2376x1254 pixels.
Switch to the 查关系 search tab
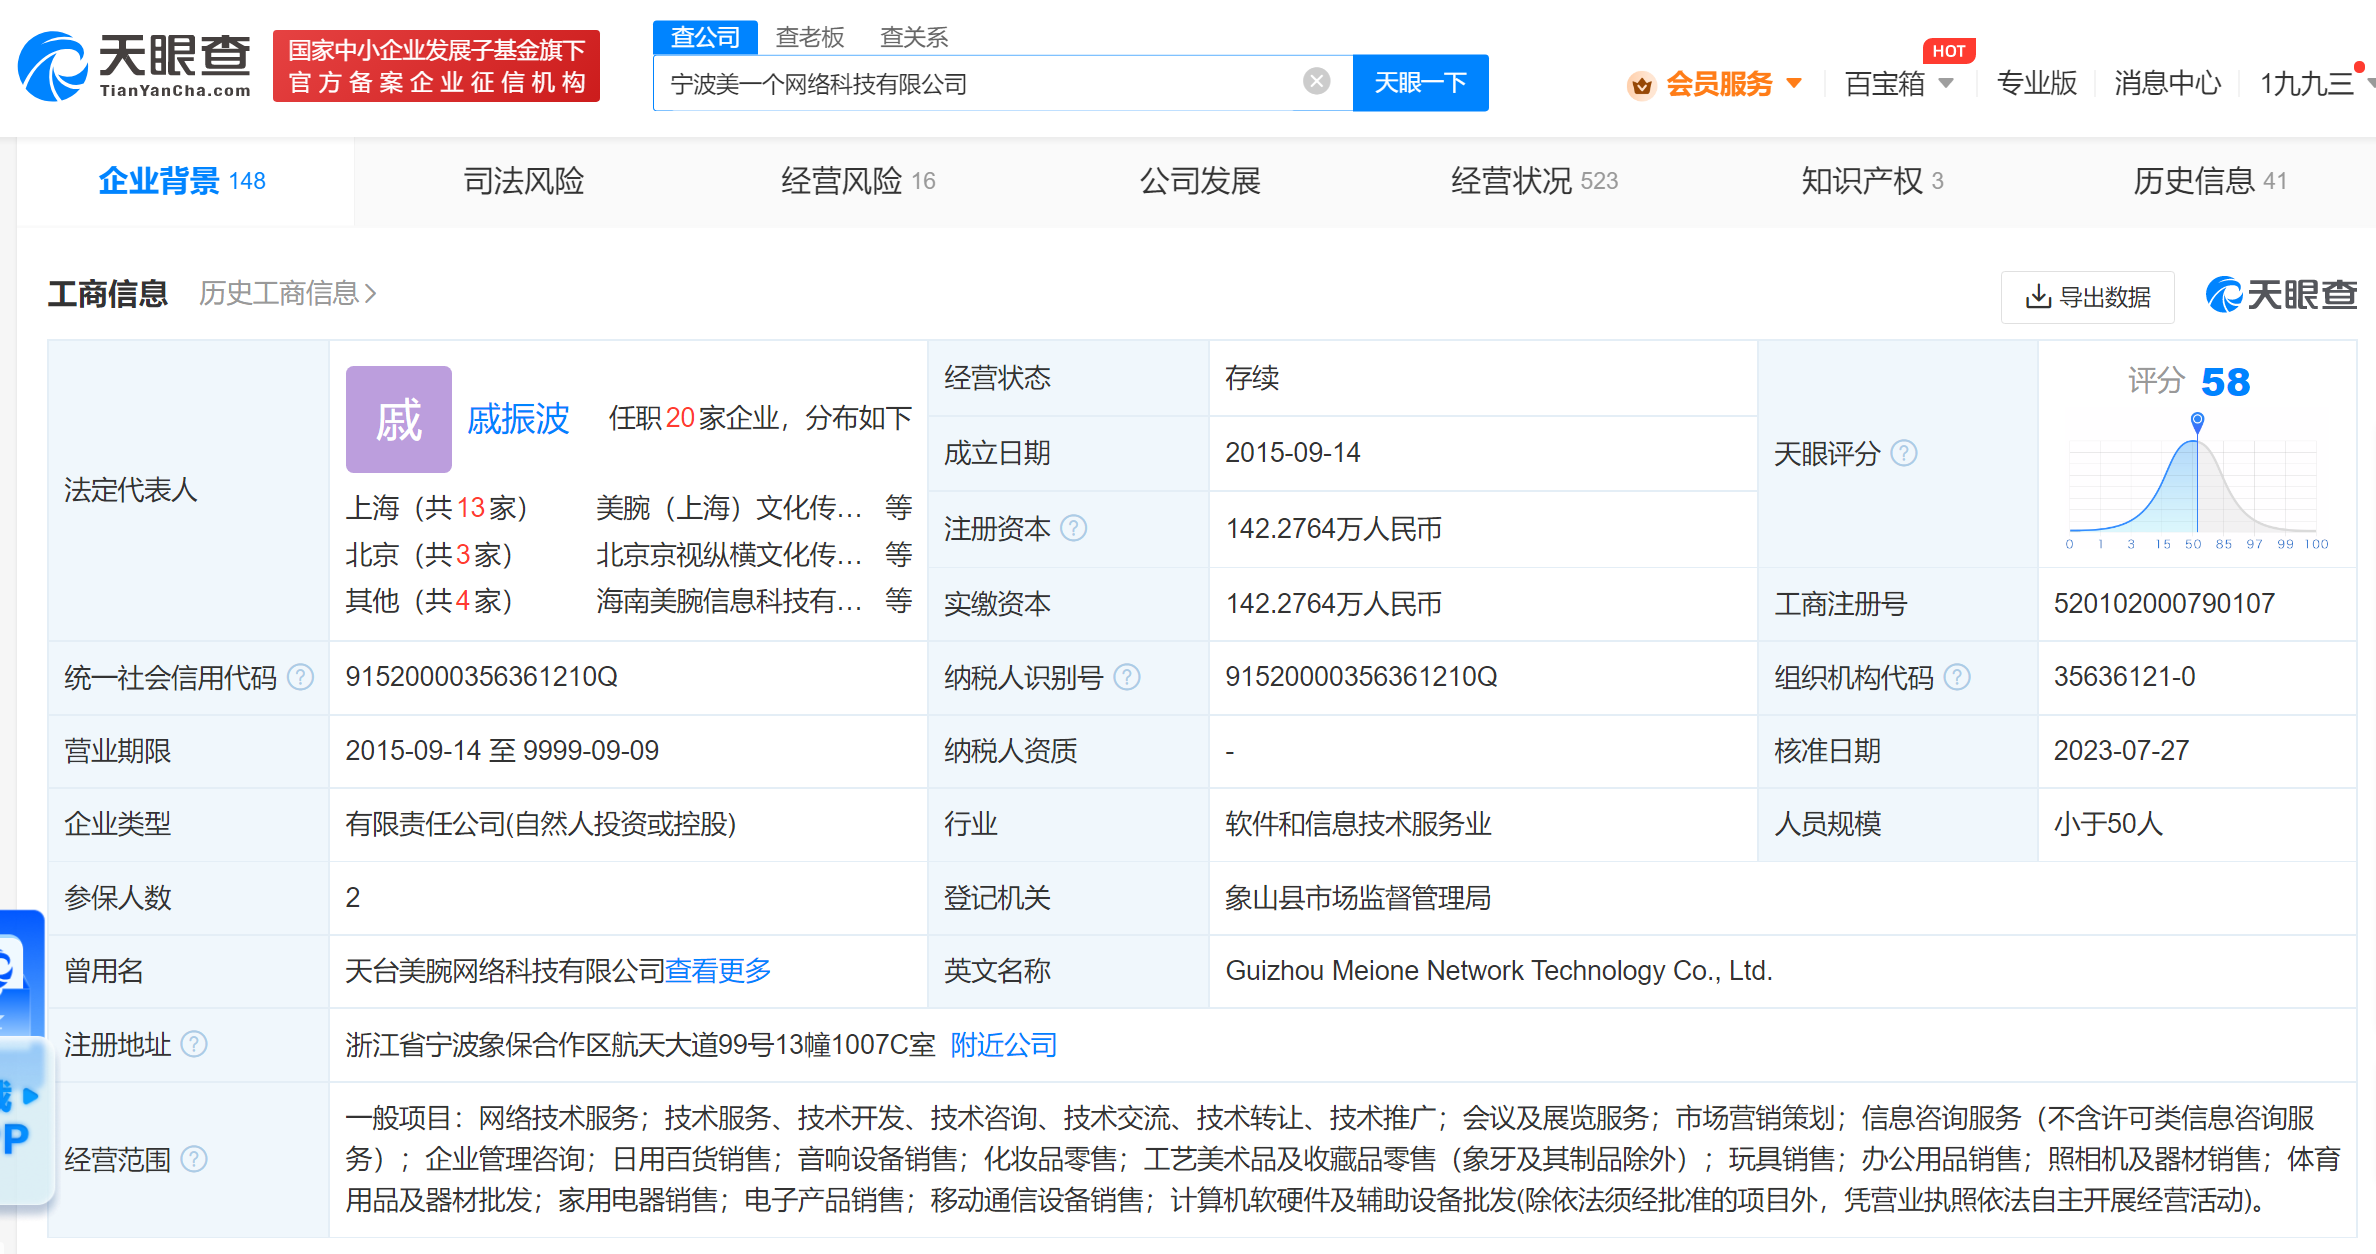914,37
